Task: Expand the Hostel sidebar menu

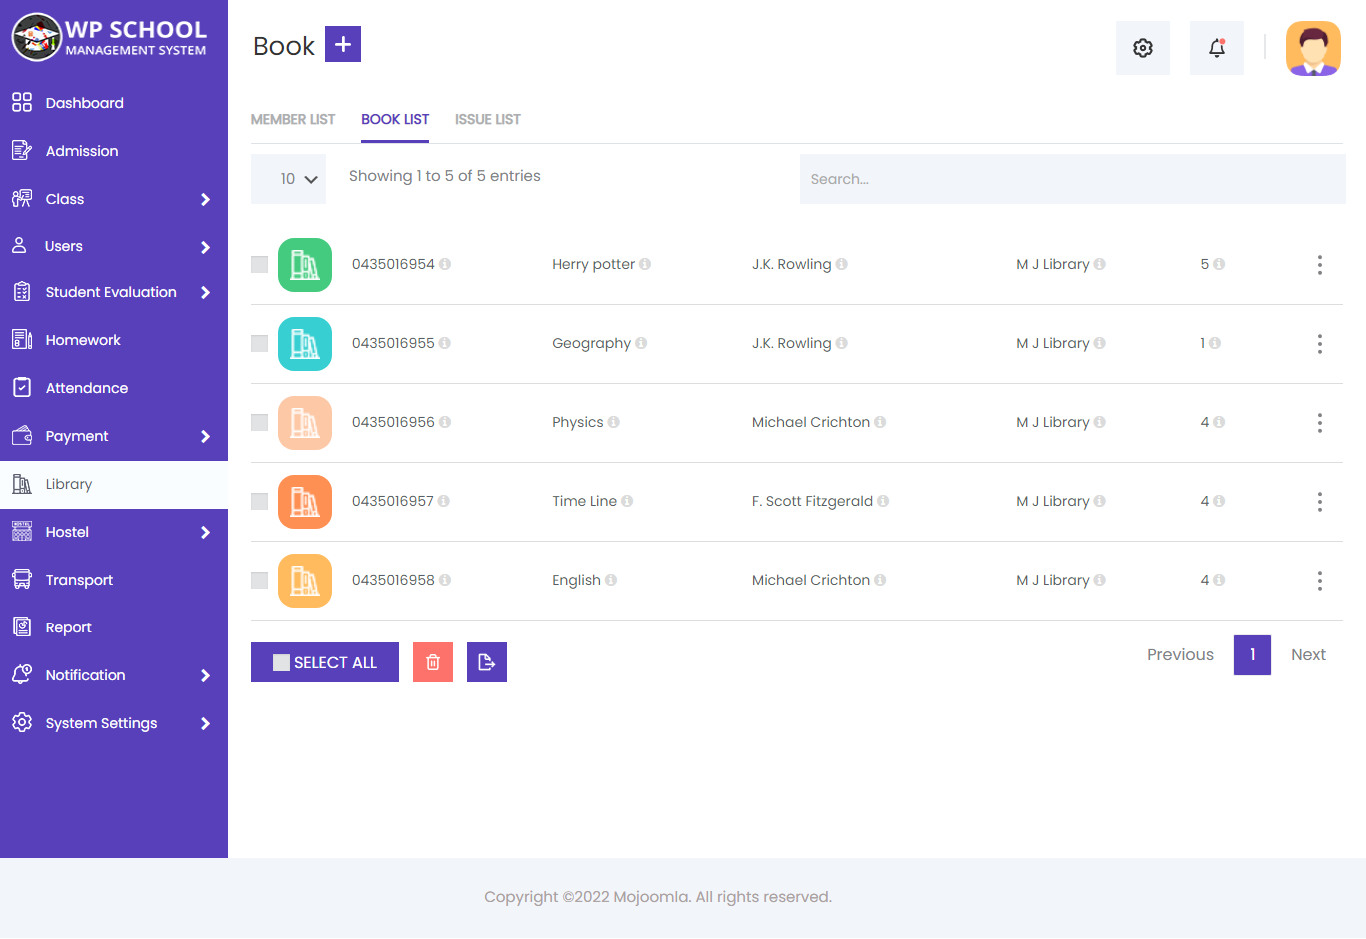Action: click(205, 532)
